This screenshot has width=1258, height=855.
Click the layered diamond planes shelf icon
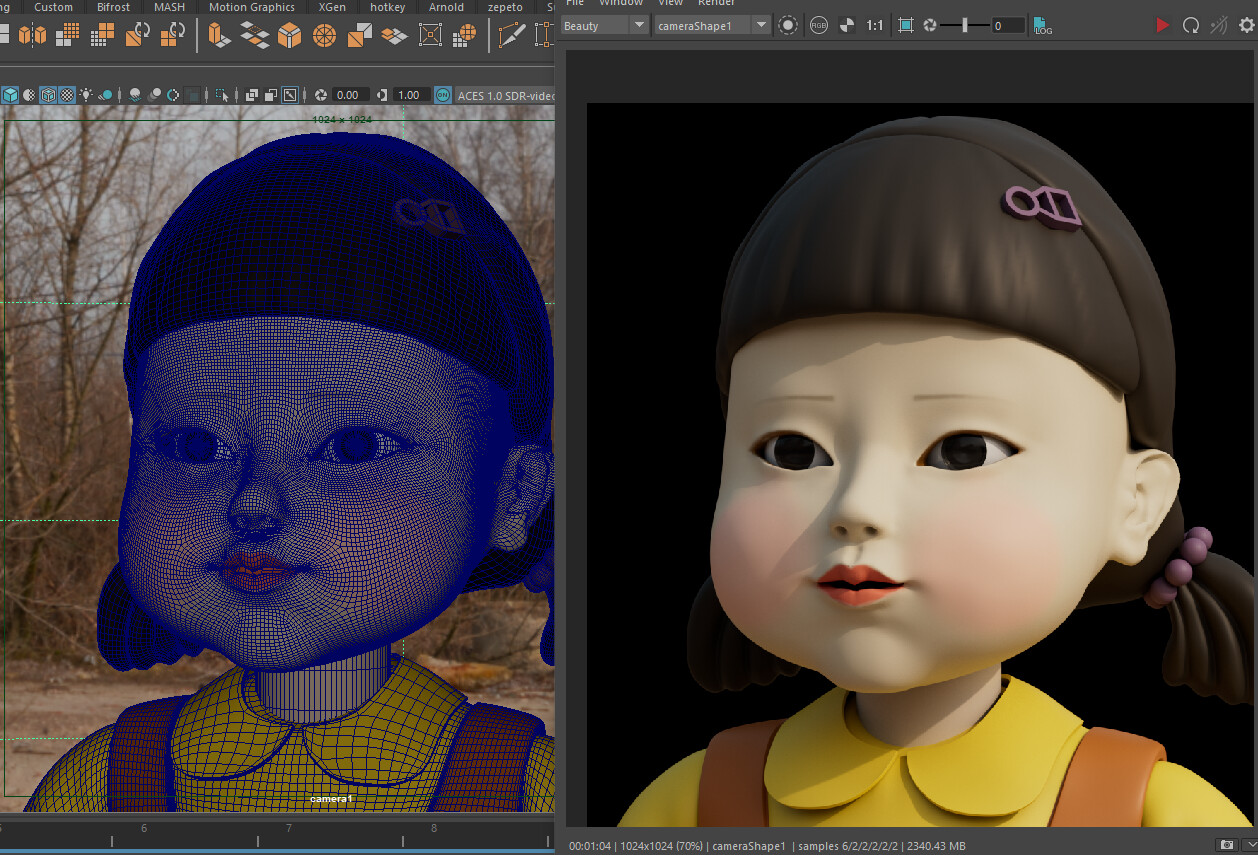[394, 36]
